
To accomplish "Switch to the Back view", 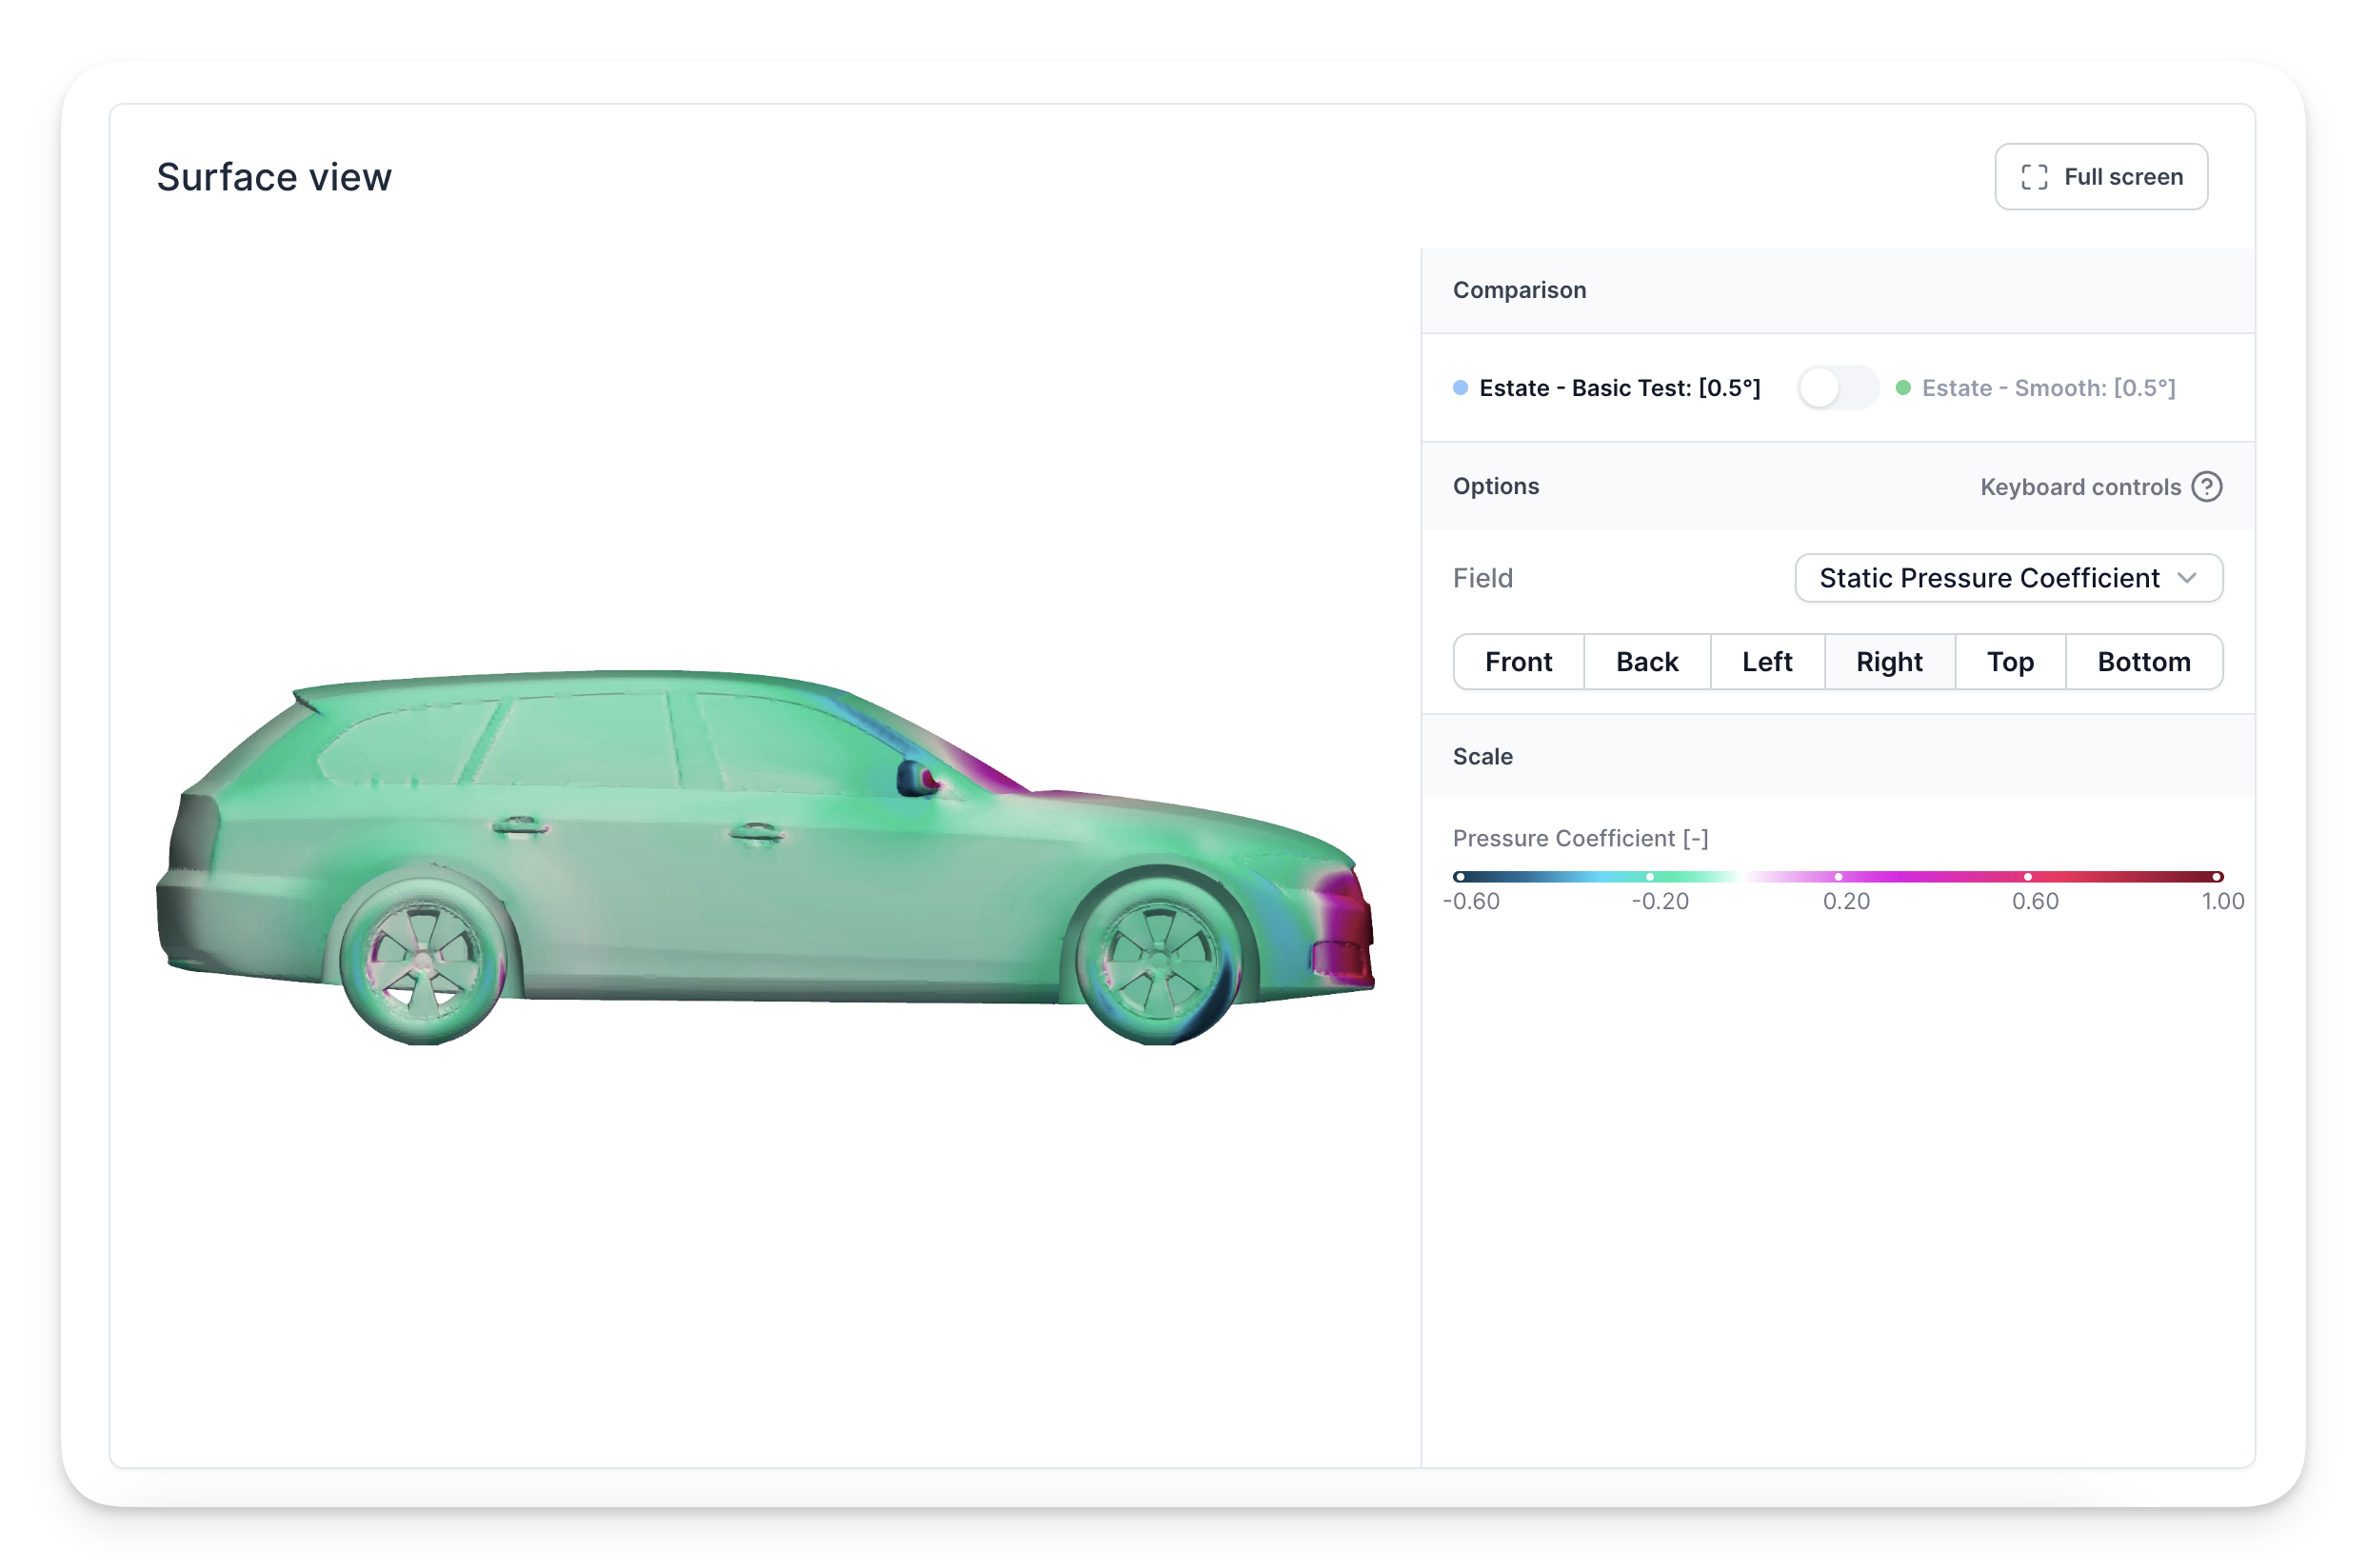I will point(1646,662).
